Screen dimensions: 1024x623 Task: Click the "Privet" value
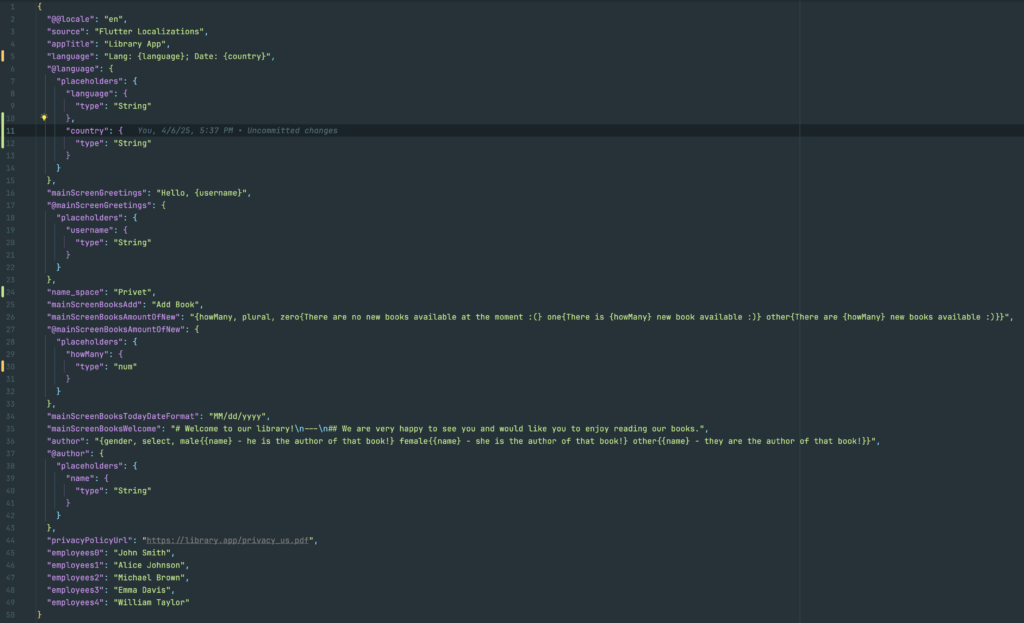(x=135, y=292)
